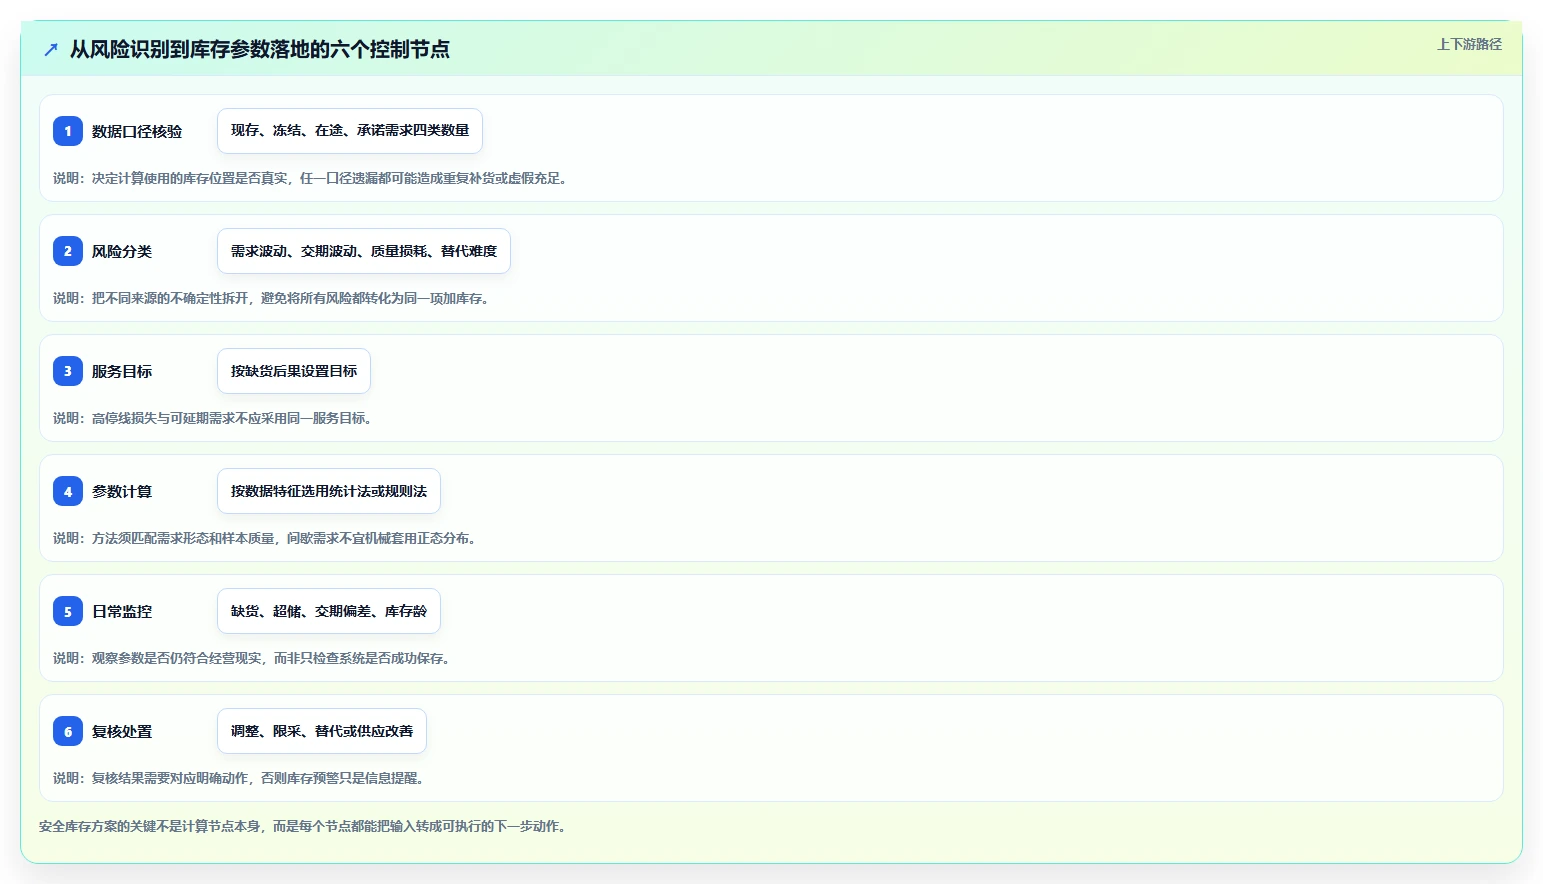Click step number 3 badge

[x=68, y=371]
